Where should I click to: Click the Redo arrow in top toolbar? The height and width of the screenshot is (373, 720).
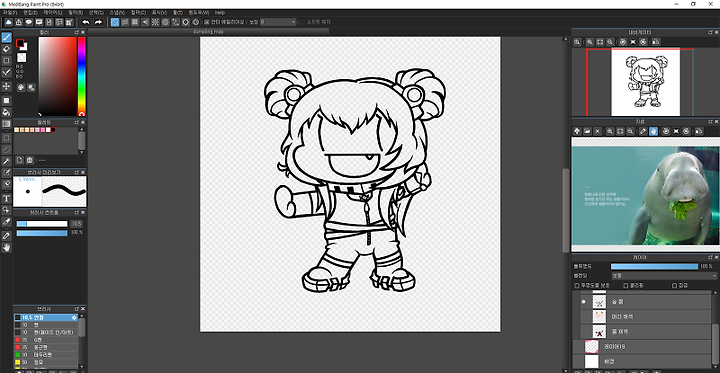pos(98,22)
